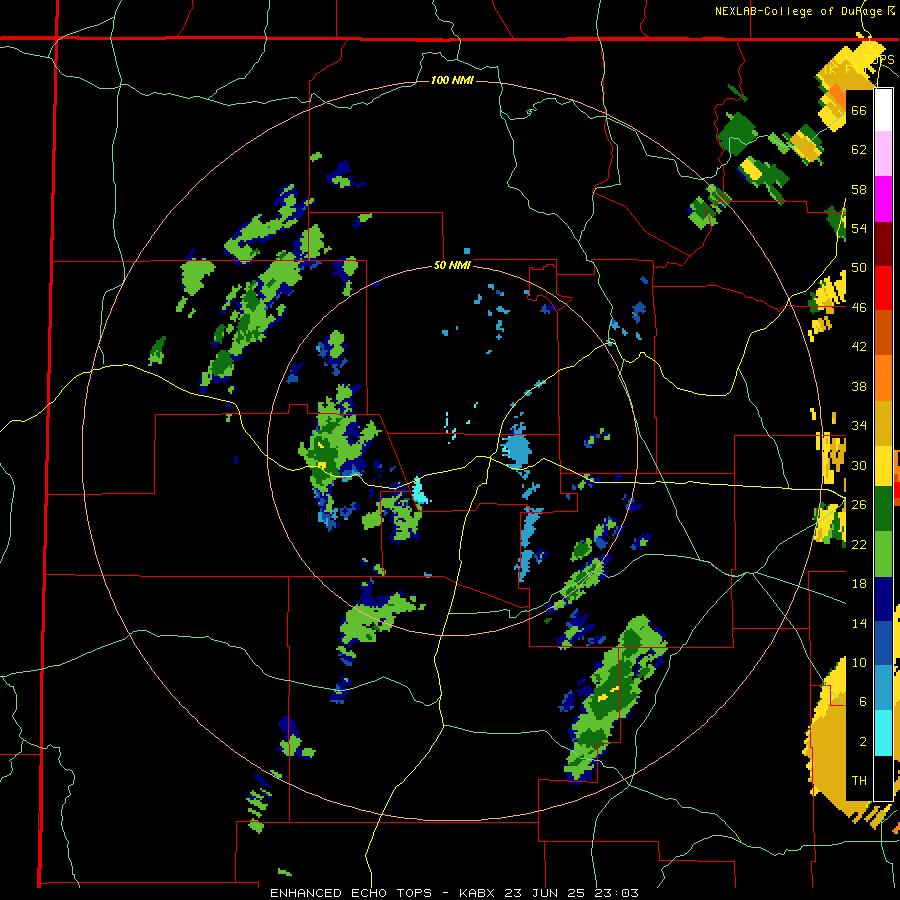Click the 23 JUN 25 date text
The image size is (900, 900).
click(544, 893)
